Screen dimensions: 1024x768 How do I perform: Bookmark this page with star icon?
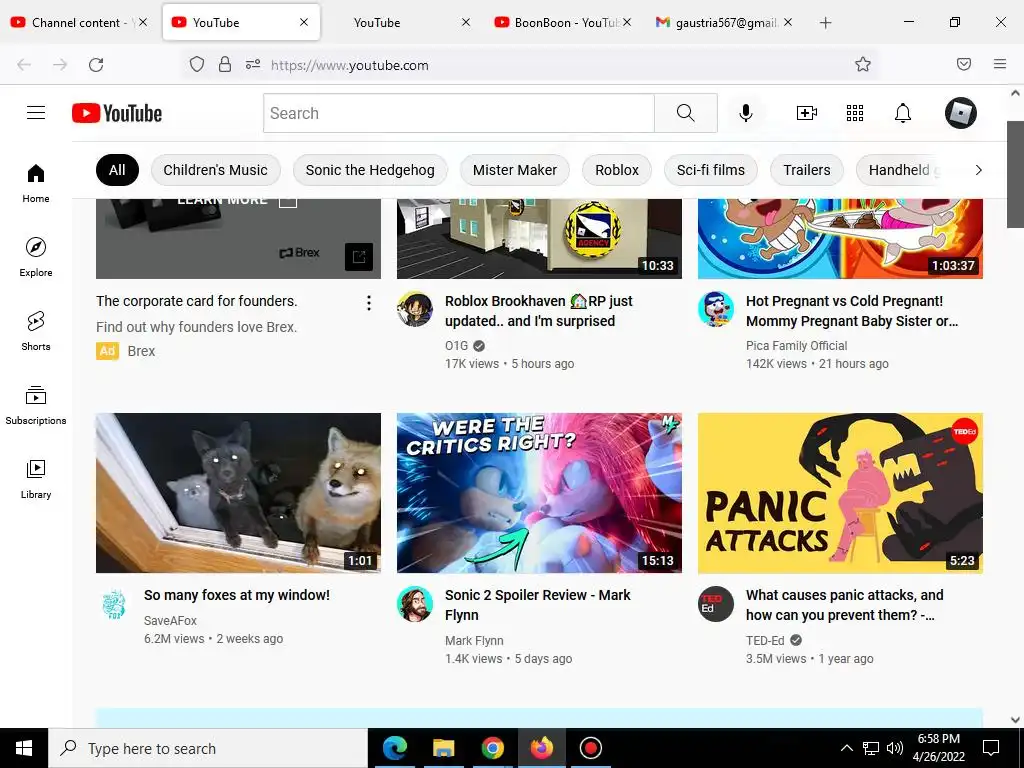tap(863, 64)
